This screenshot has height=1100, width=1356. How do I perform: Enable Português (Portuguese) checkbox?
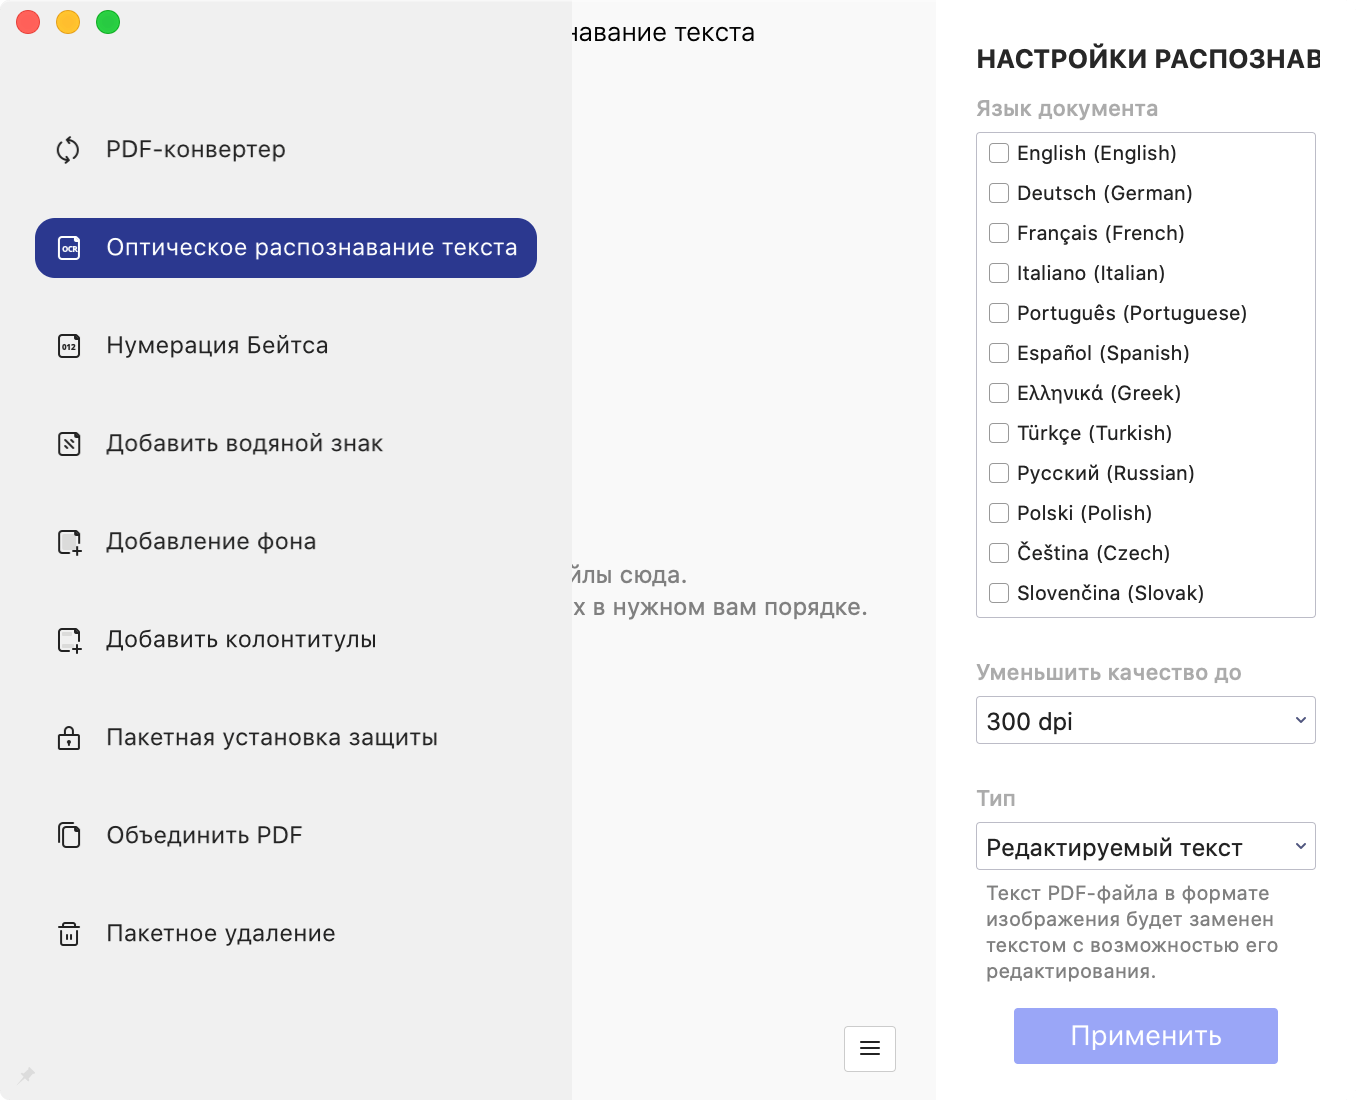point(999,313)
